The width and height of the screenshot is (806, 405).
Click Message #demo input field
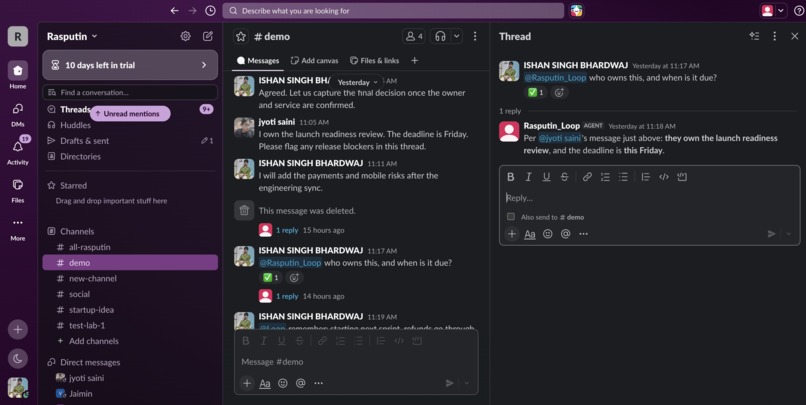(356, 362)
